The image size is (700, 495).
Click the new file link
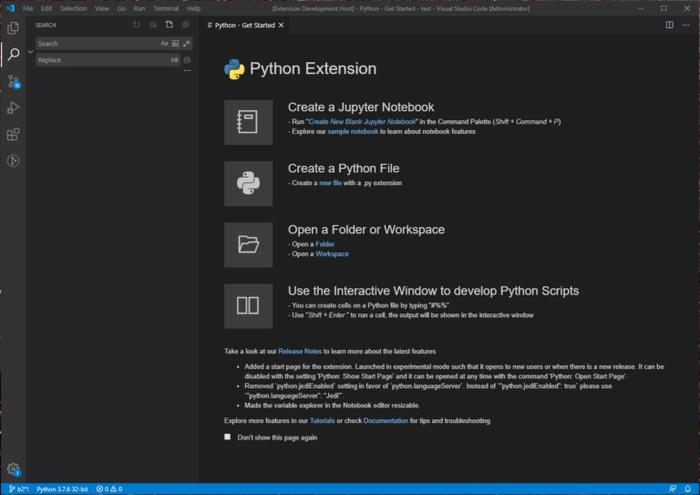coord(330,183)
